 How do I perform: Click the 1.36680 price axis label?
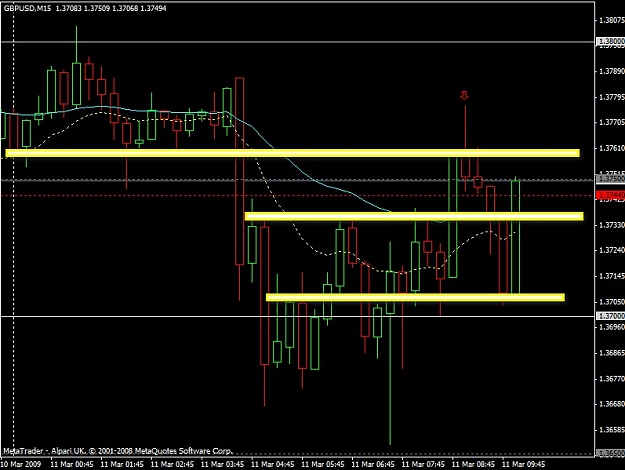tap(612, 404)
